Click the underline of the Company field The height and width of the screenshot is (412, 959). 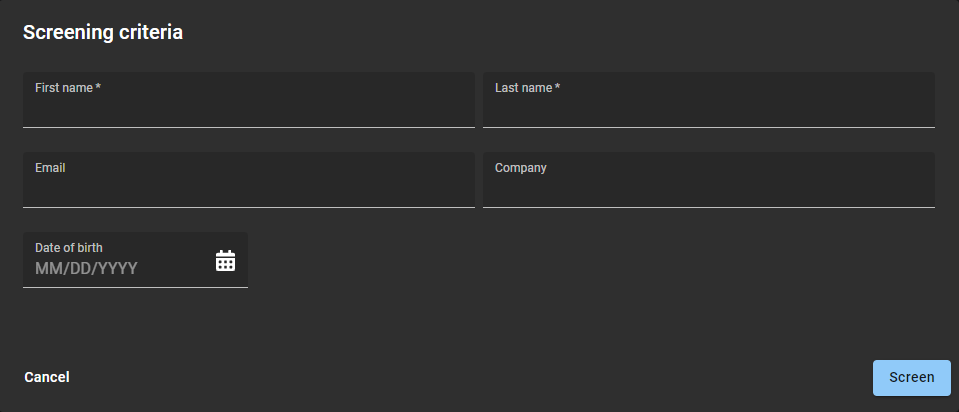[708, 207]
